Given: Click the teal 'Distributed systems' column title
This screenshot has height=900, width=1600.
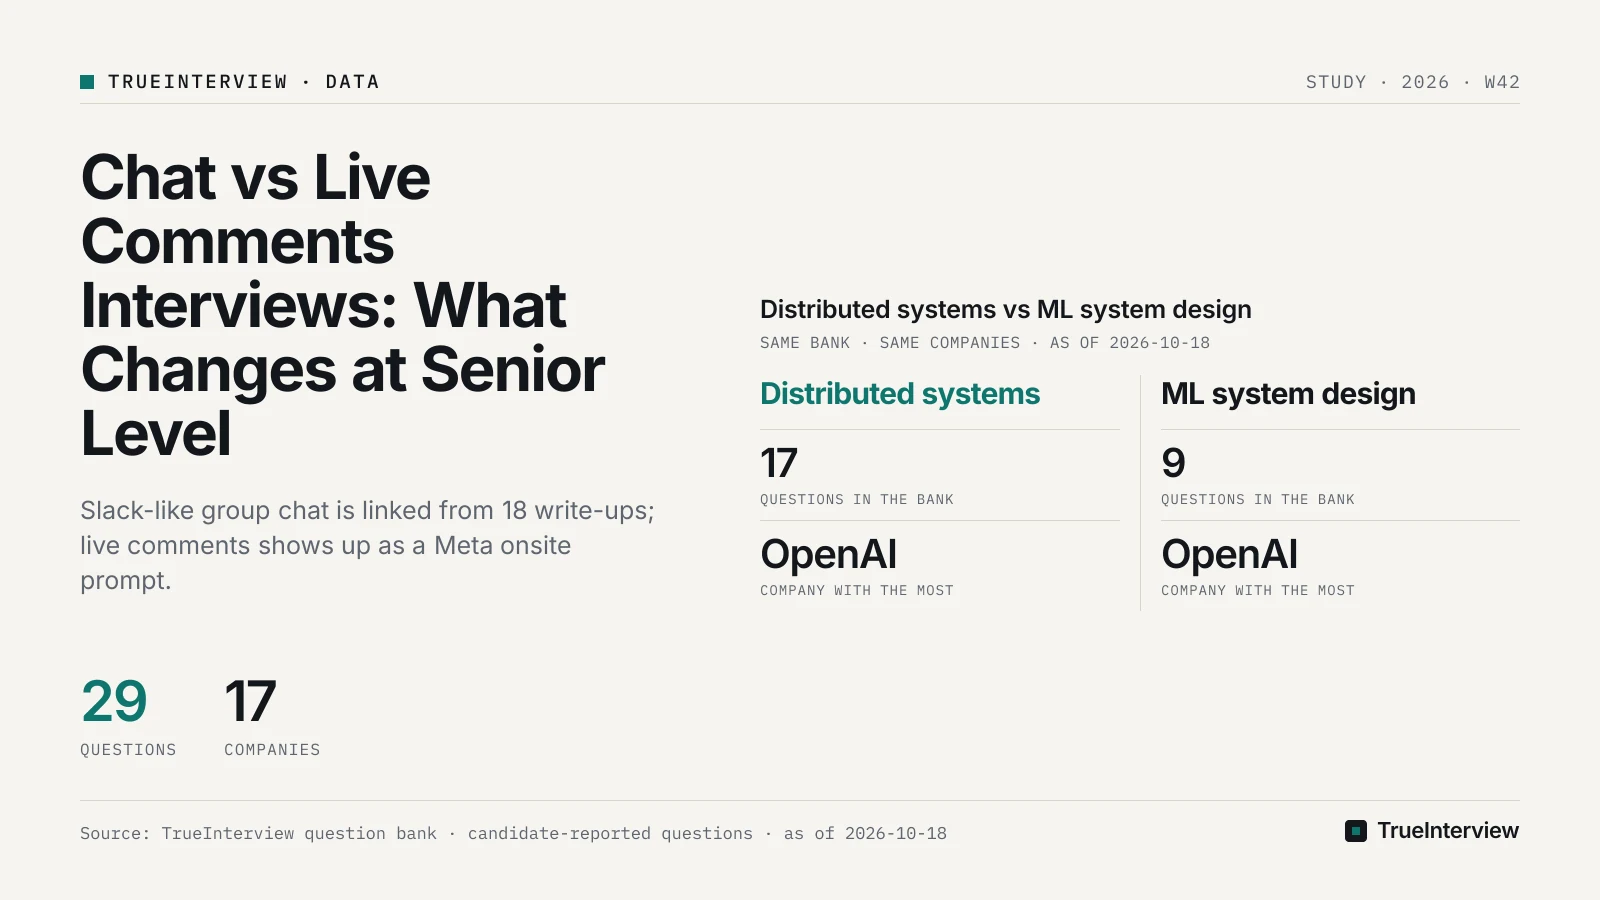Looking at the screenshot, I should (900, 394).
